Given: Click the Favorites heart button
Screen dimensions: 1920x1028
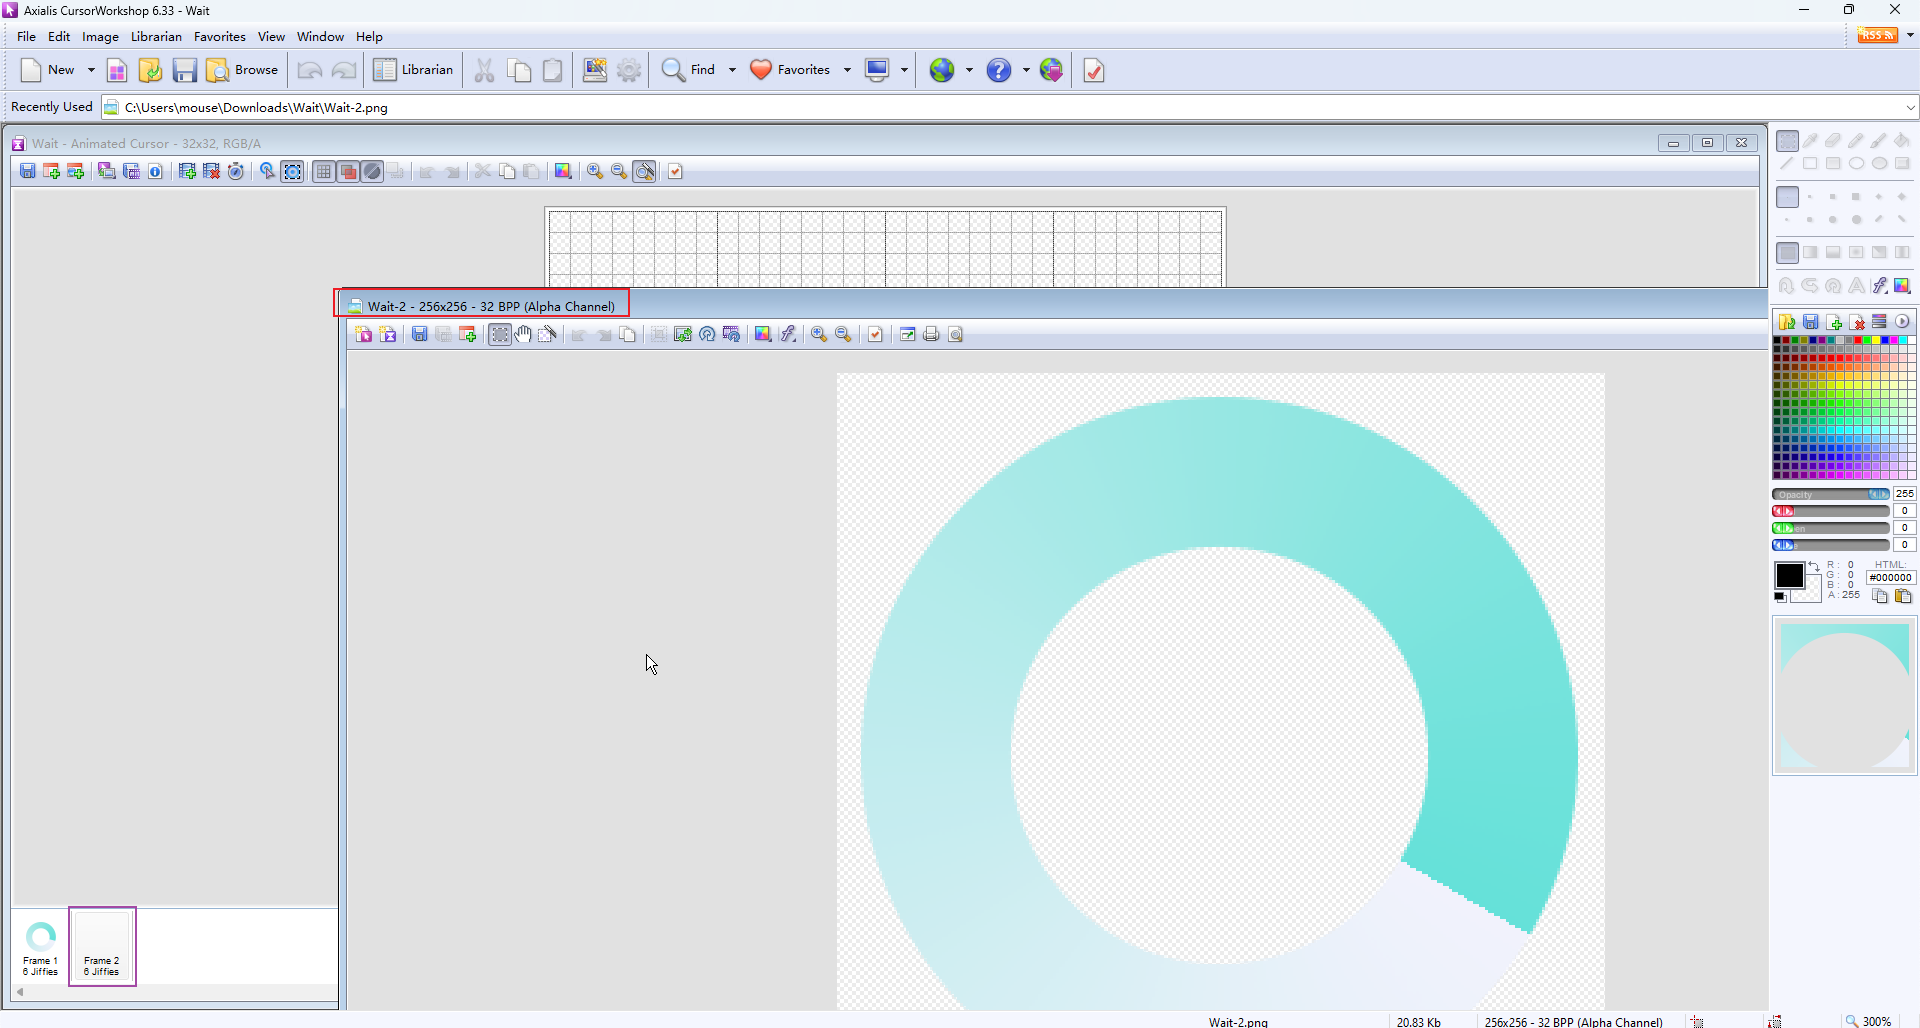Looking at the screenshot, I should tap(790, 70).
